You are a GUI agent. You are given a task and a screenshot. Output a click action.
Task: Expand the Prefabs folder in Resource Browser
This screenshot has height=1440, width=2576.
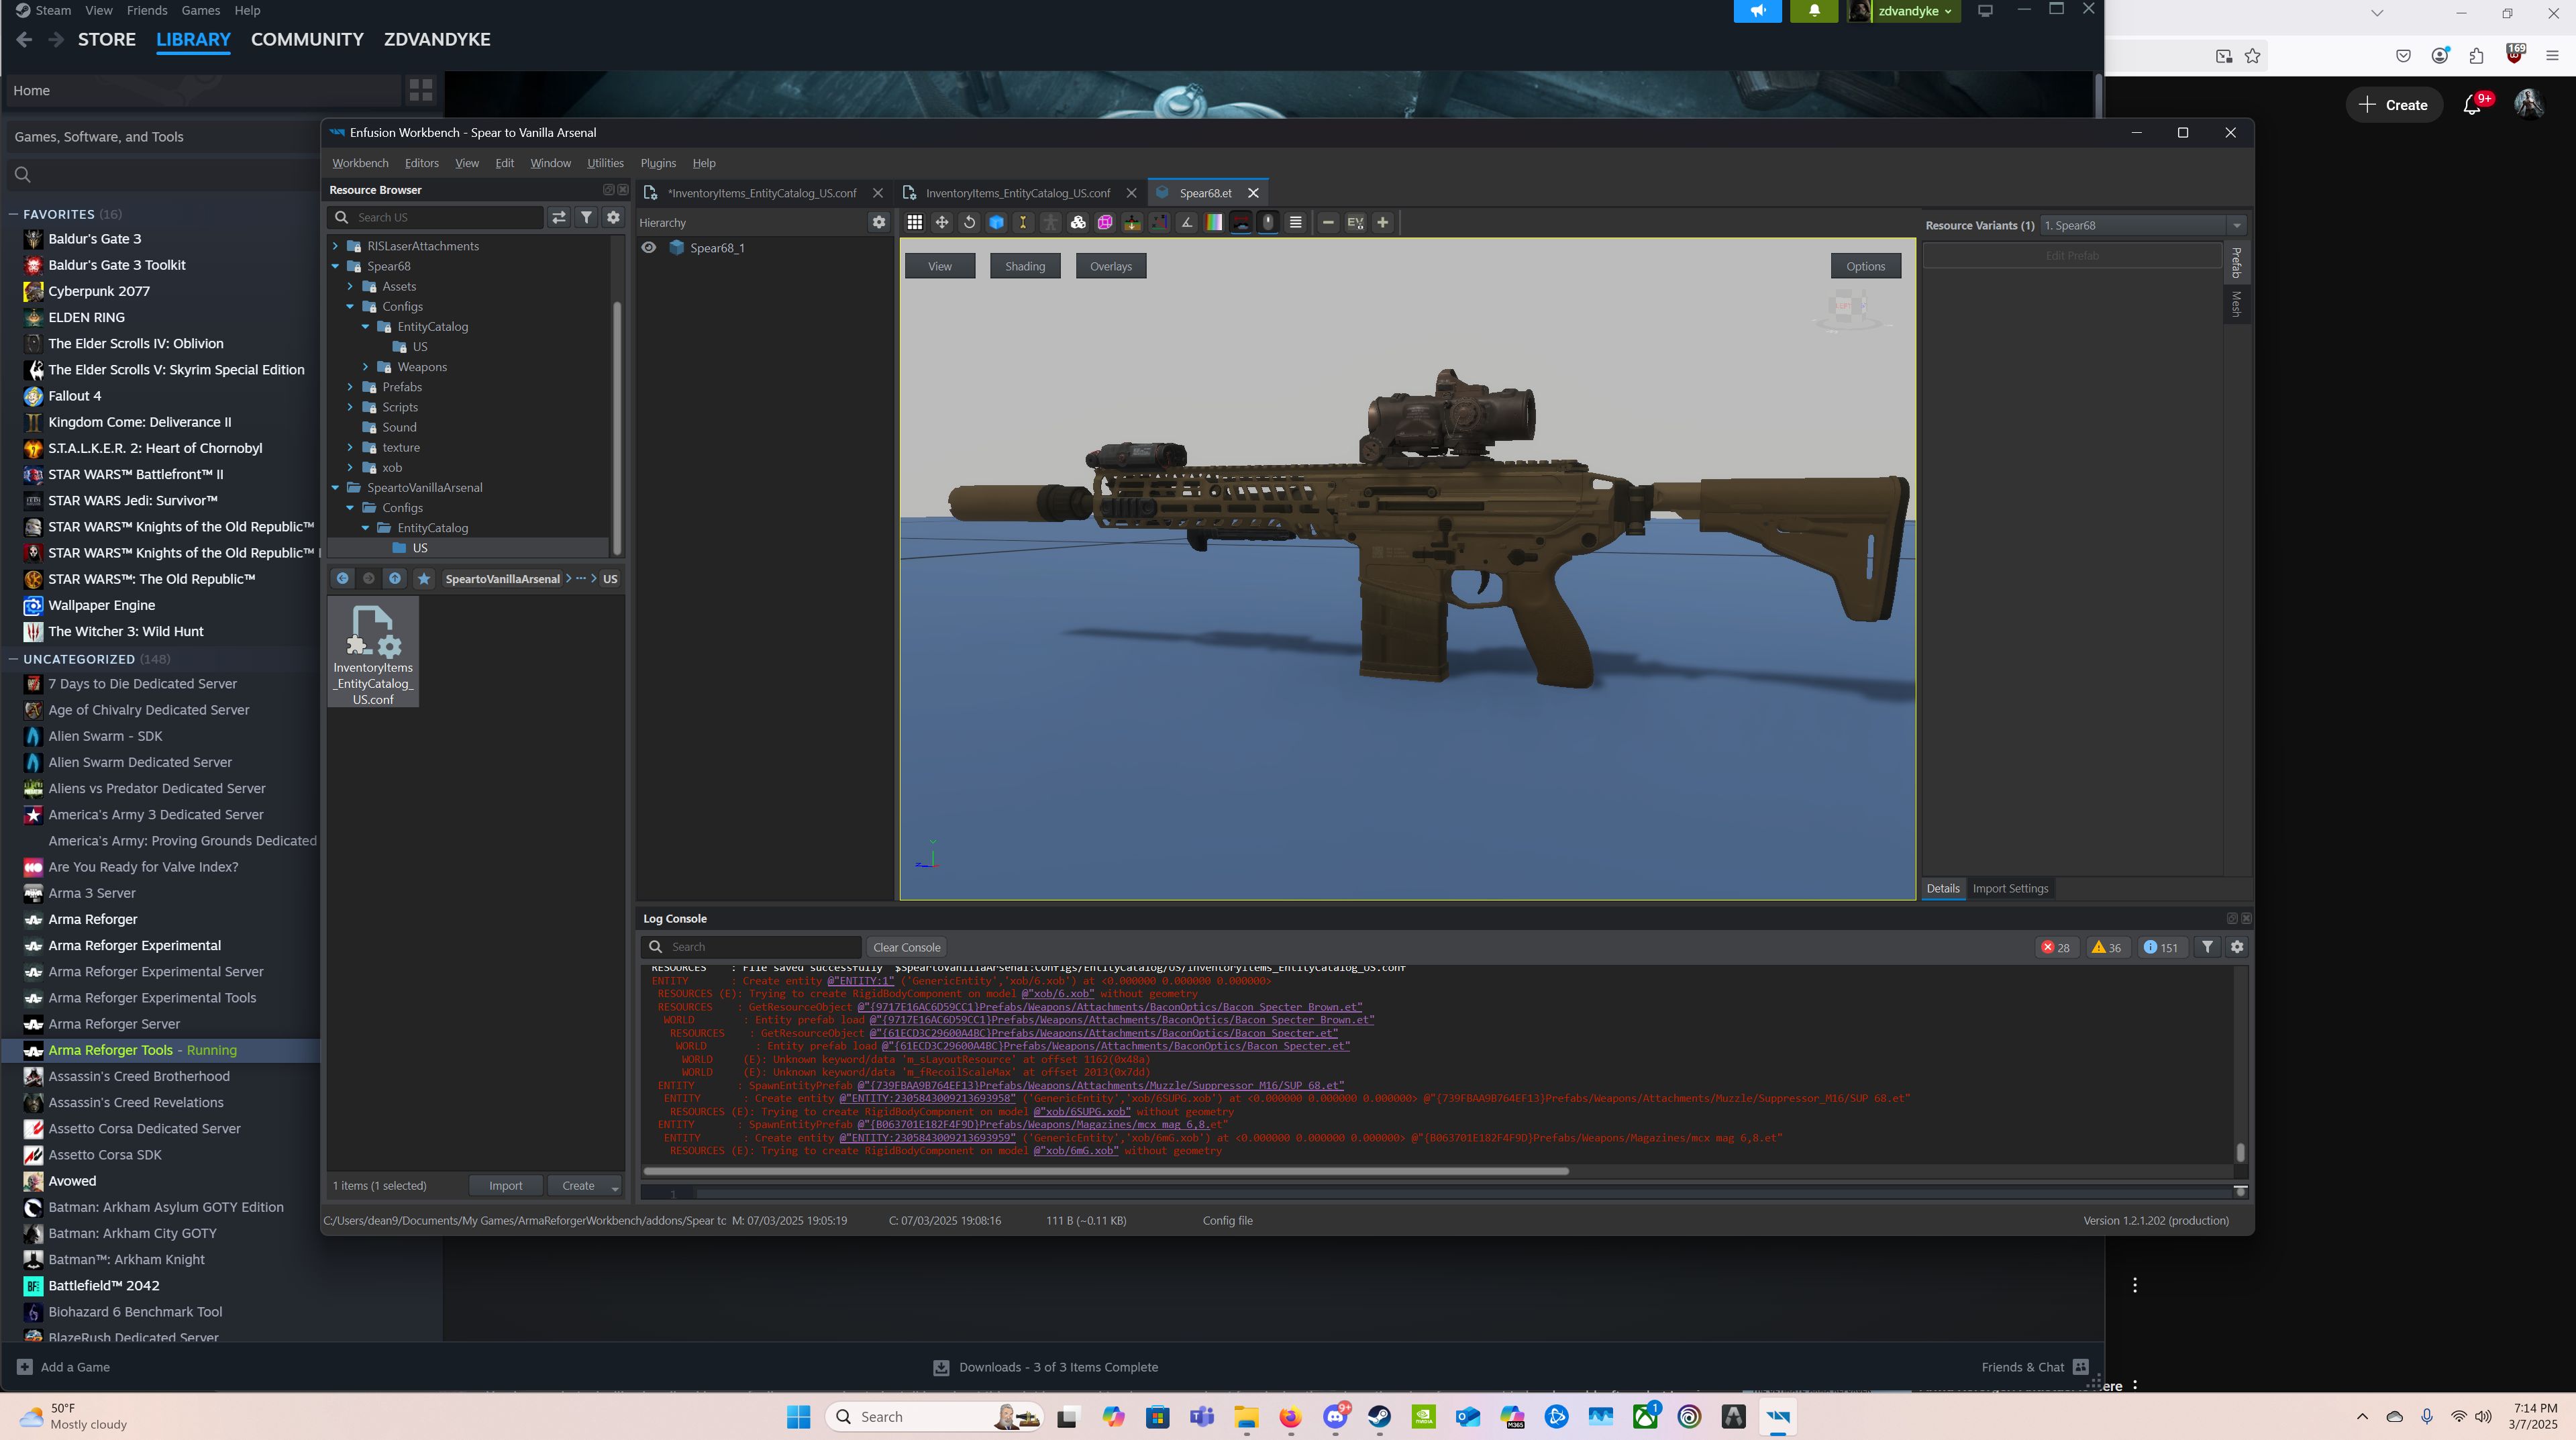[x=349, y=387]
